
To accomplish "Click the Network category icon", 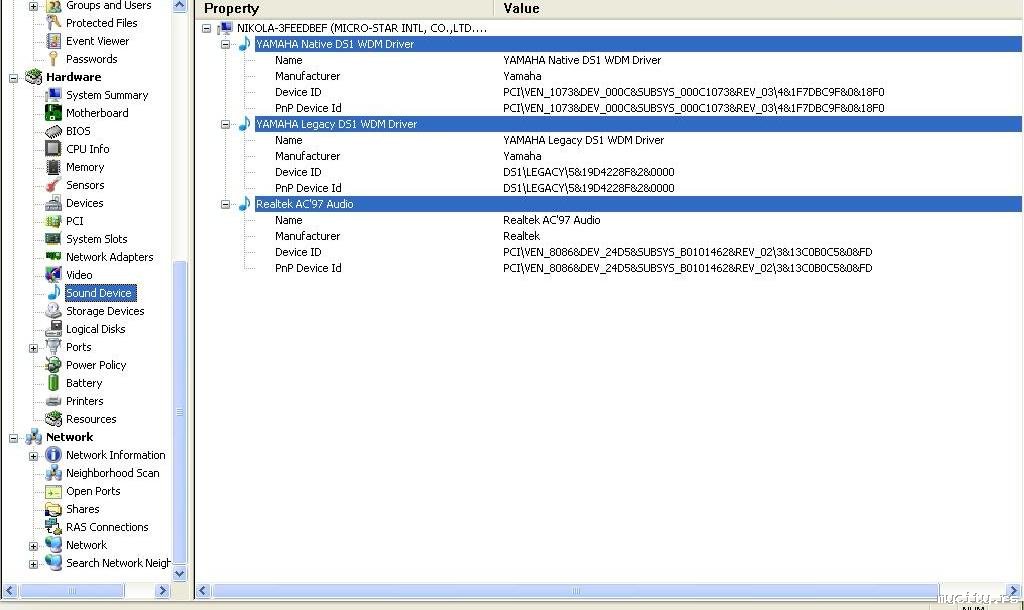I will pyautogui.click(x=33, y=438).
